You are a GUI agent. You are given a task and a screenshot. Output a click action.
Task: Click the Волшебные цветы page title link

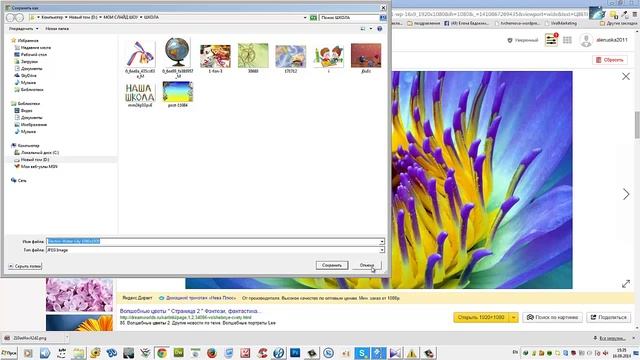[191, 311]
